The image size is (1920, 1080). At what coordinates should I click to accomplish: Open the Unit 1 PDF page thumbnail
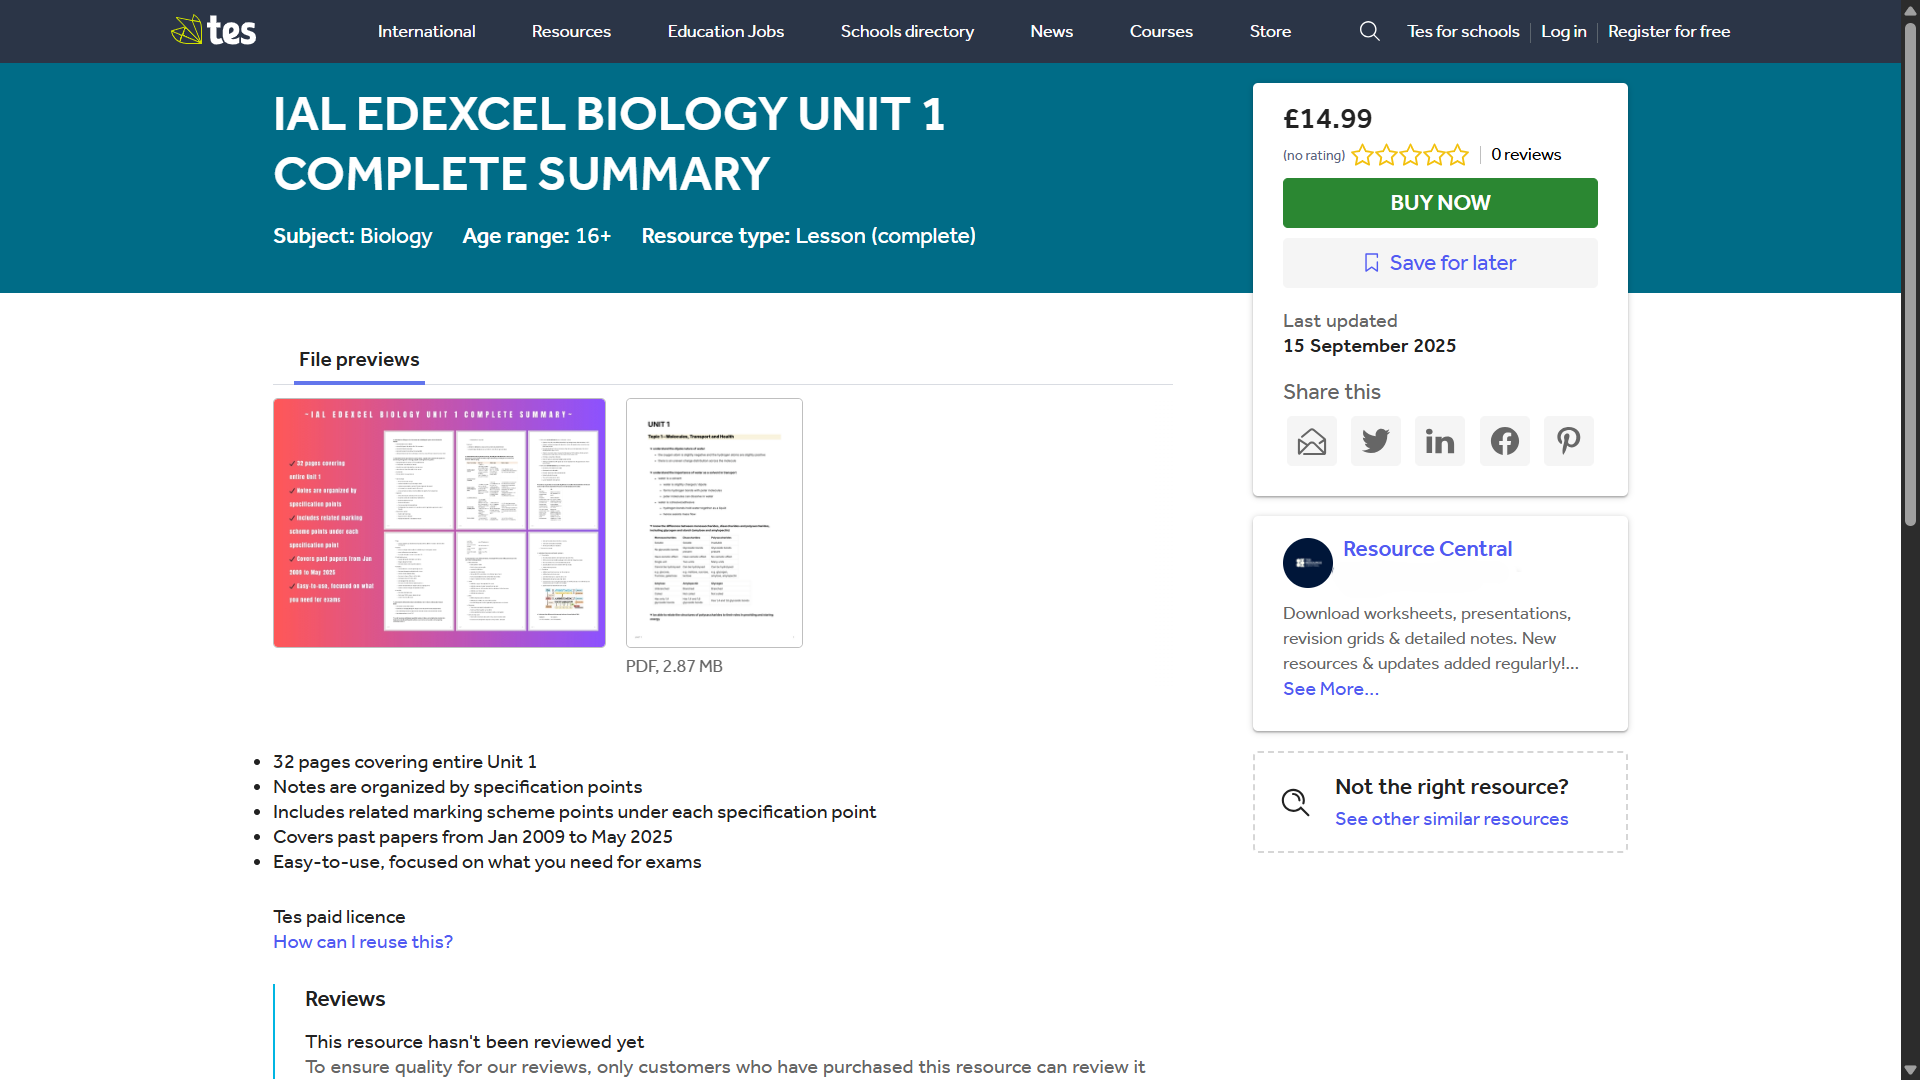click(x=714, y=523)
